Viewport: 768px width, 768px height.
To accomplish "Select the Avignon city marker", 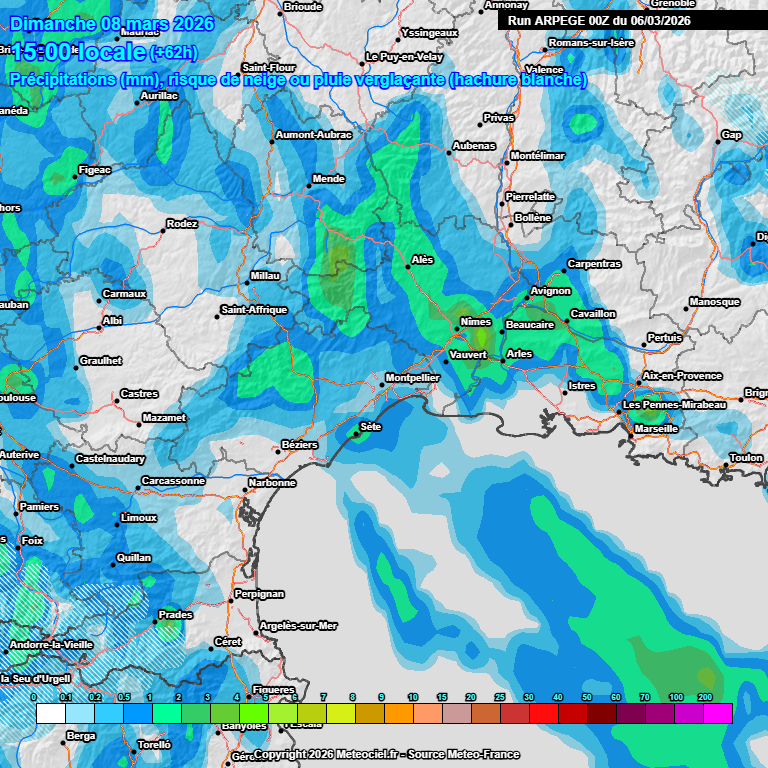I will [528, 298].
